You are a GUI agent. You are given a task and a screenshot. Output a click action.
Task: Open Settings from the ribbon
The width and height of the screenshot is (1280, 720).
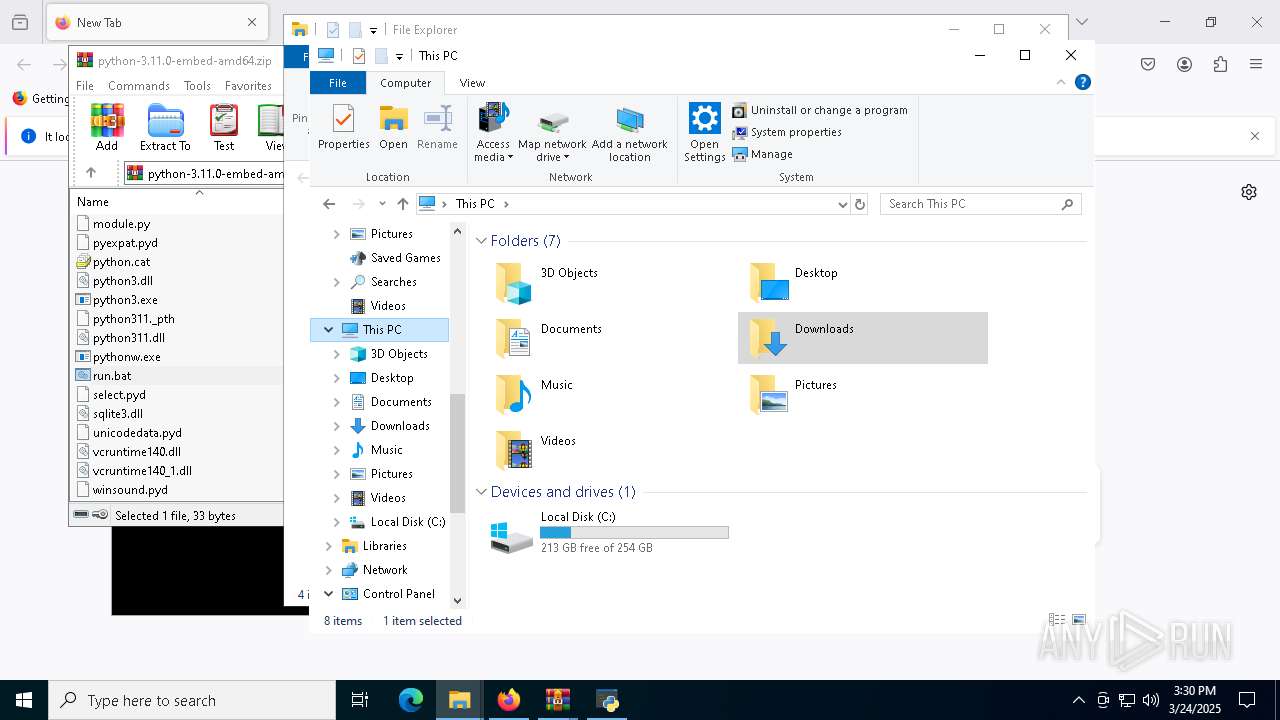click(704, 132)
